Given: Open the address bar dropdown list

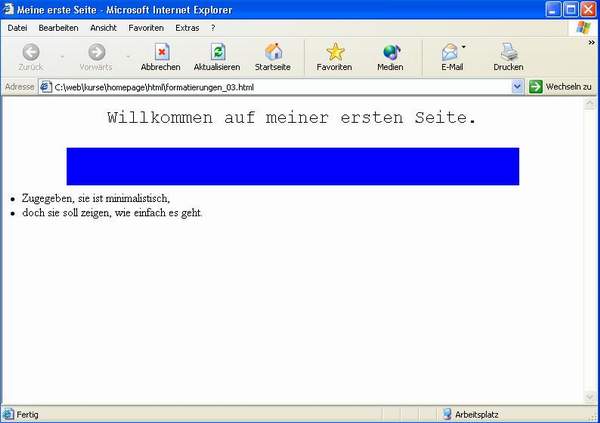Looking at the screenshot, I should 517,87.
